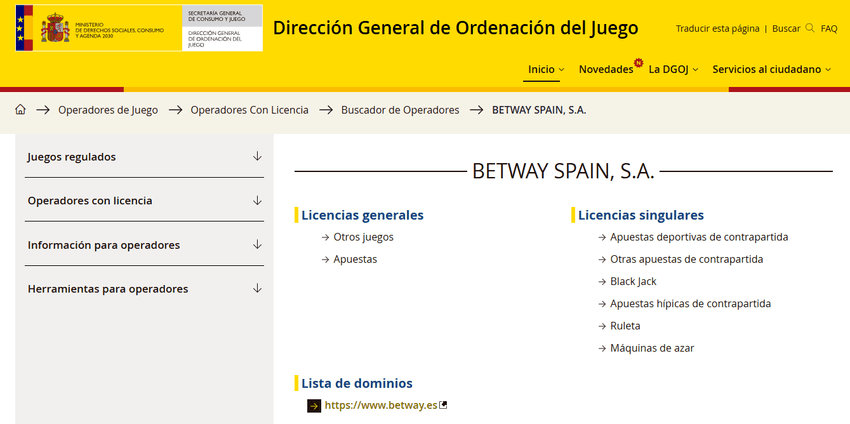Screen dimensions: 850x424
Task: Open the Novedades menu item
Action: coord(606,69)
